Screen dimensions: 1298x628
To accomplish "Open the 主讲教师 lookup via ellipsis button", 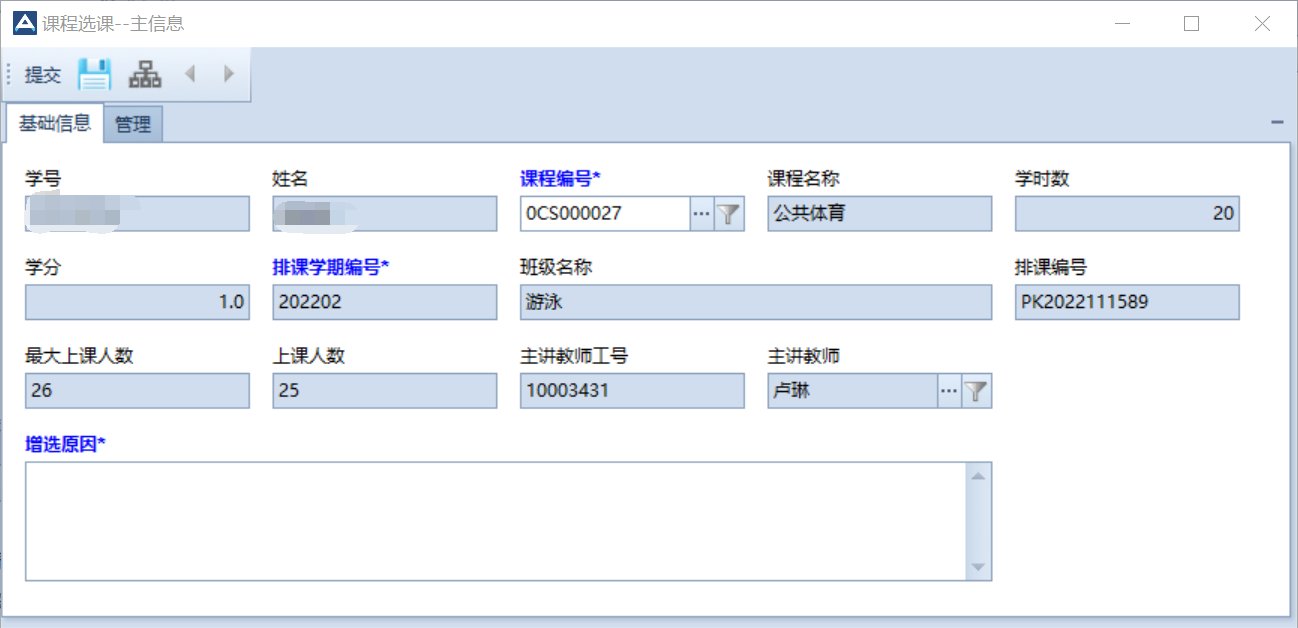I will tap(949, 390).
